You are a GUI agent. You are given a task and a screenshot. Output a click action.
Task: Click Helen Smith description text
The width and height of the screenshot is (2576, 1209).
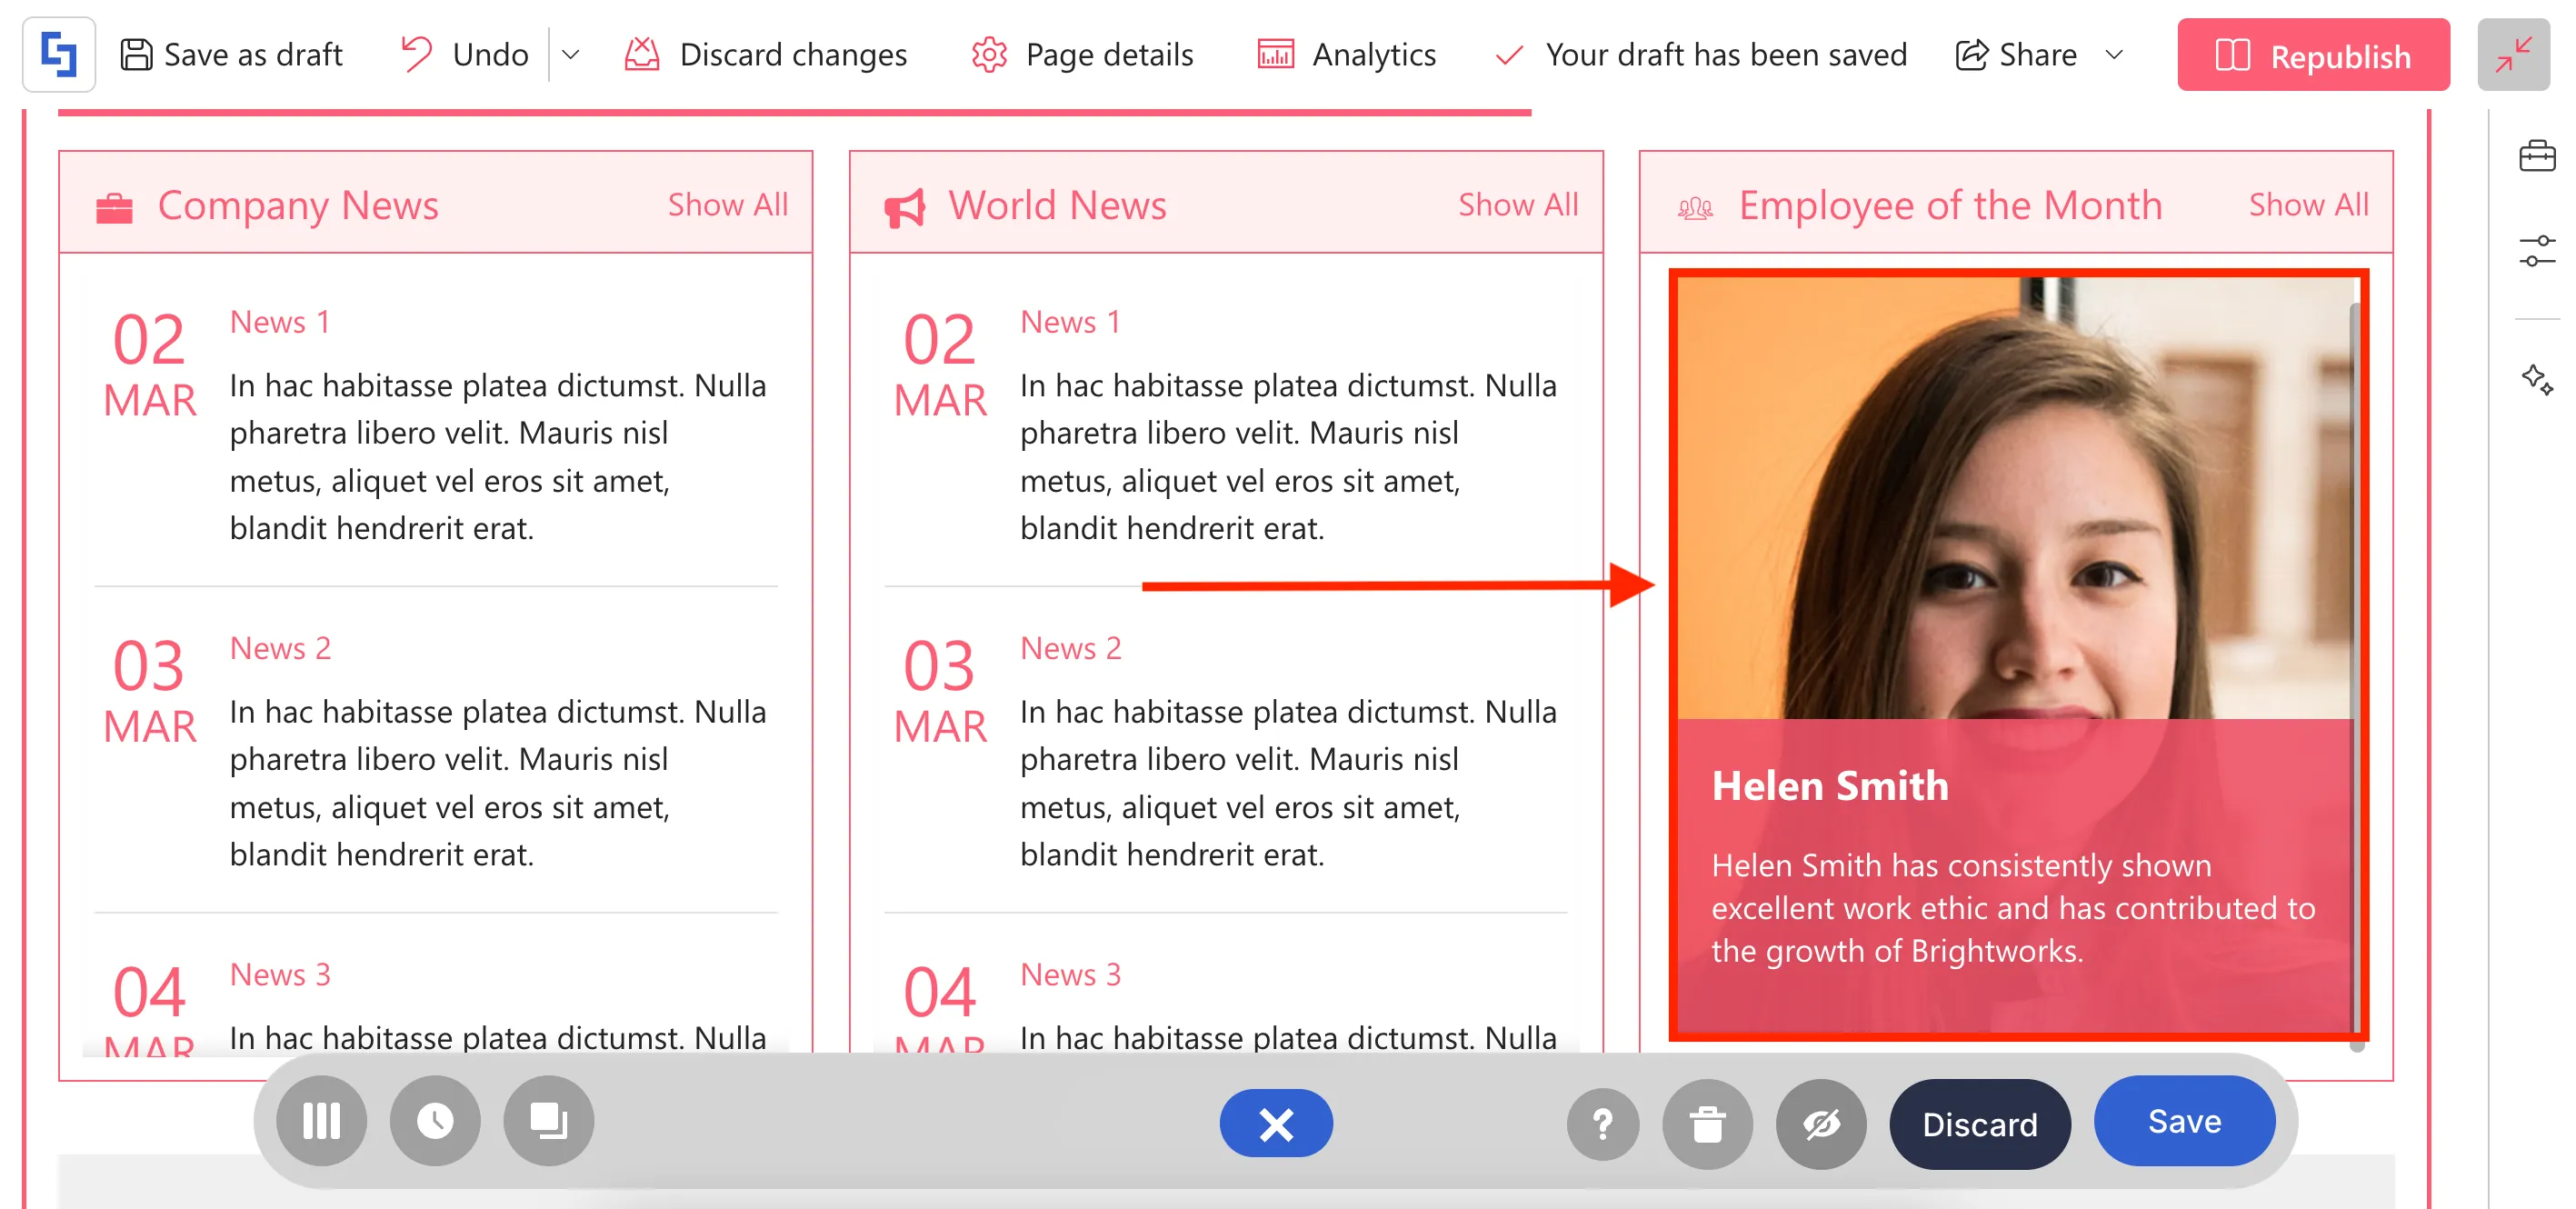[2013, 908]
